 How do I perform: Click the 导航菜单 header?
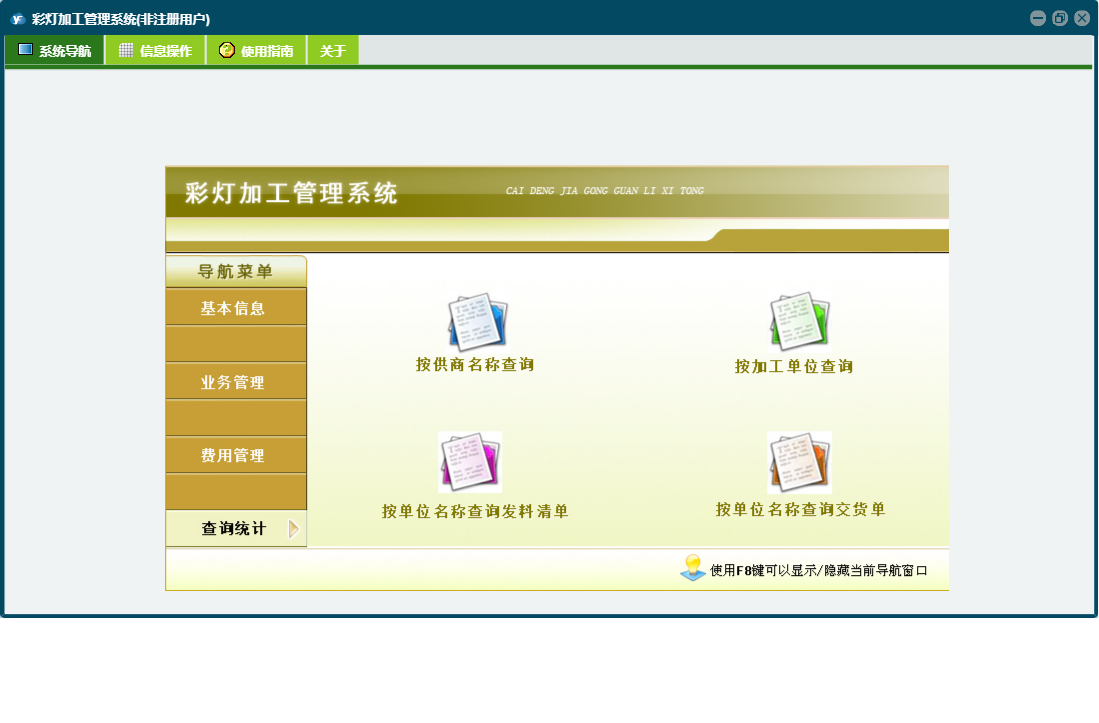coord(236,271)
